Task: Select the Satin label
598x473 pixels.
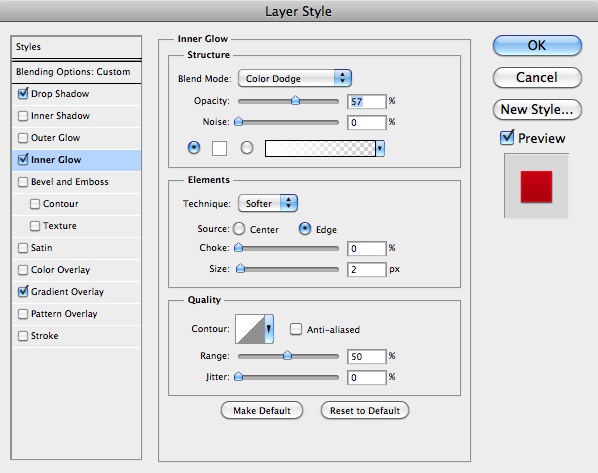Action: (42, 248)
